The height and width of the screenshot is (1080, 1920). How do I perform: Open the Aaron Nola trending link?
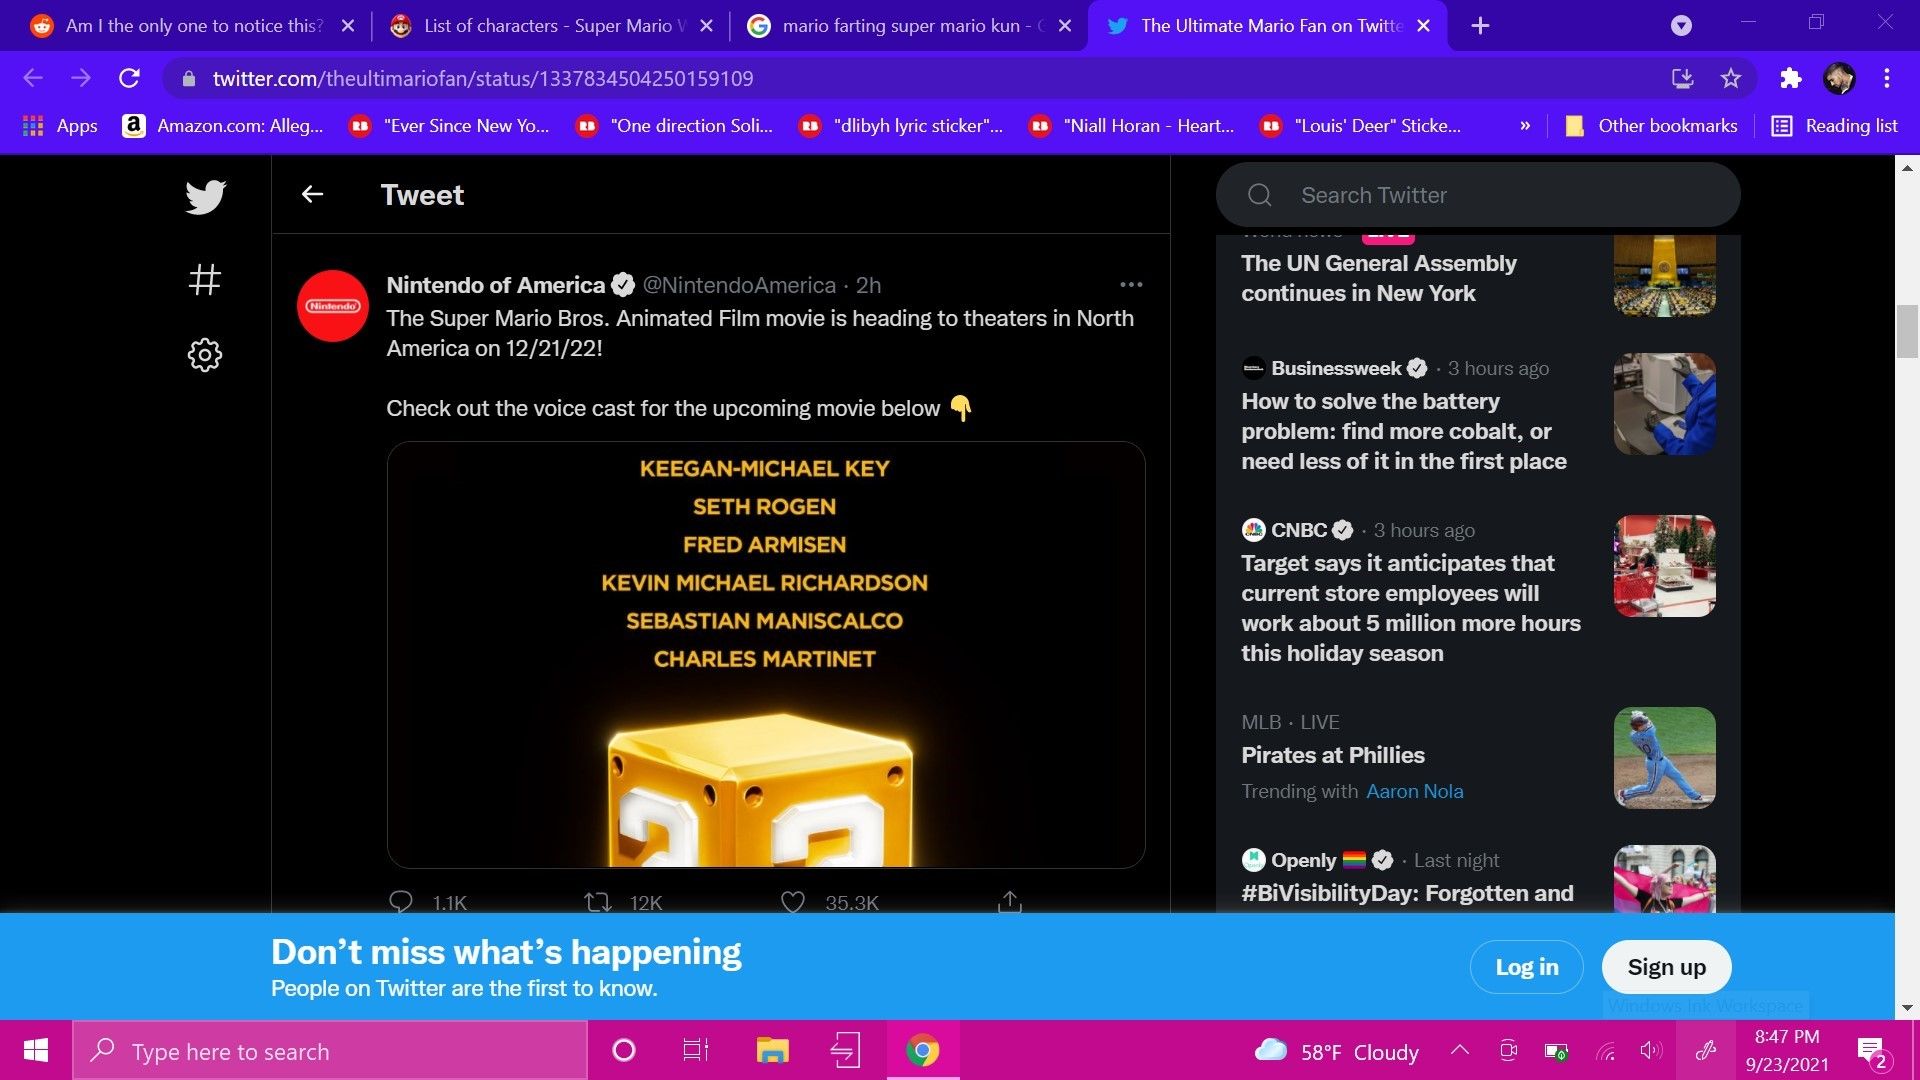click(1414, 791)
